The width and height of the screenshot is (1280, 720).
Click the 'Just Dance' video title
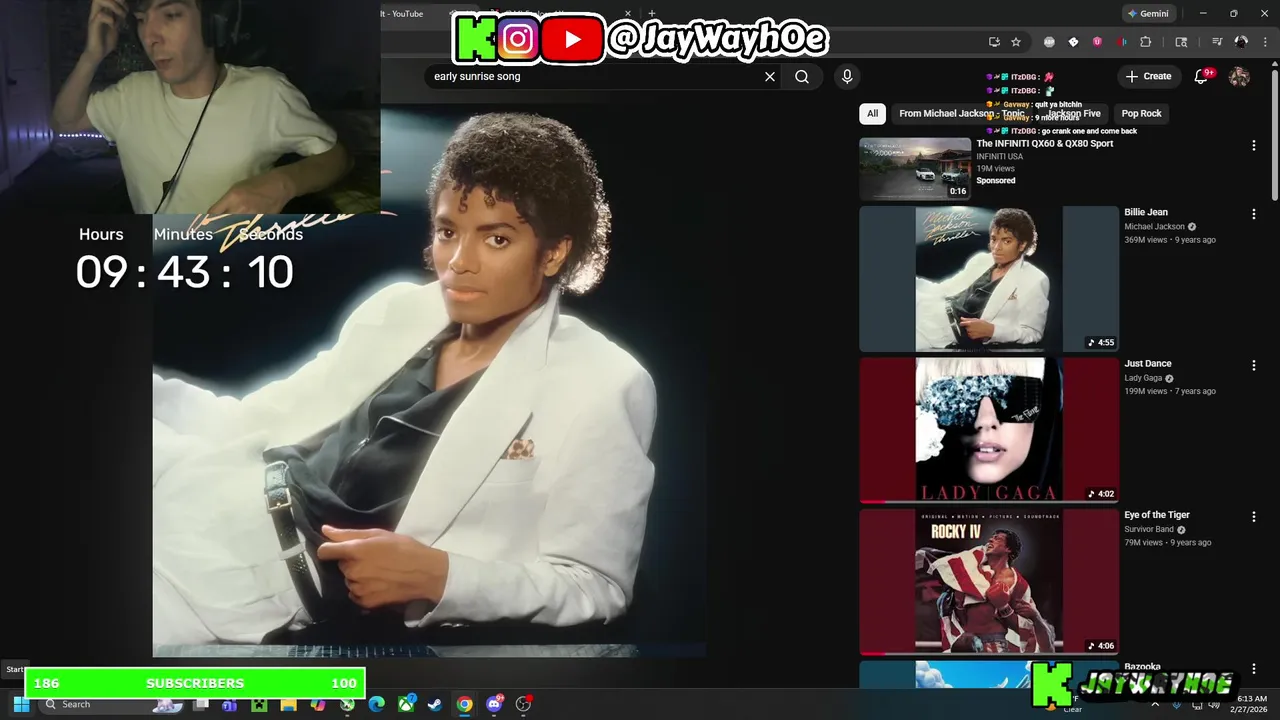[x=1148, y=364]
